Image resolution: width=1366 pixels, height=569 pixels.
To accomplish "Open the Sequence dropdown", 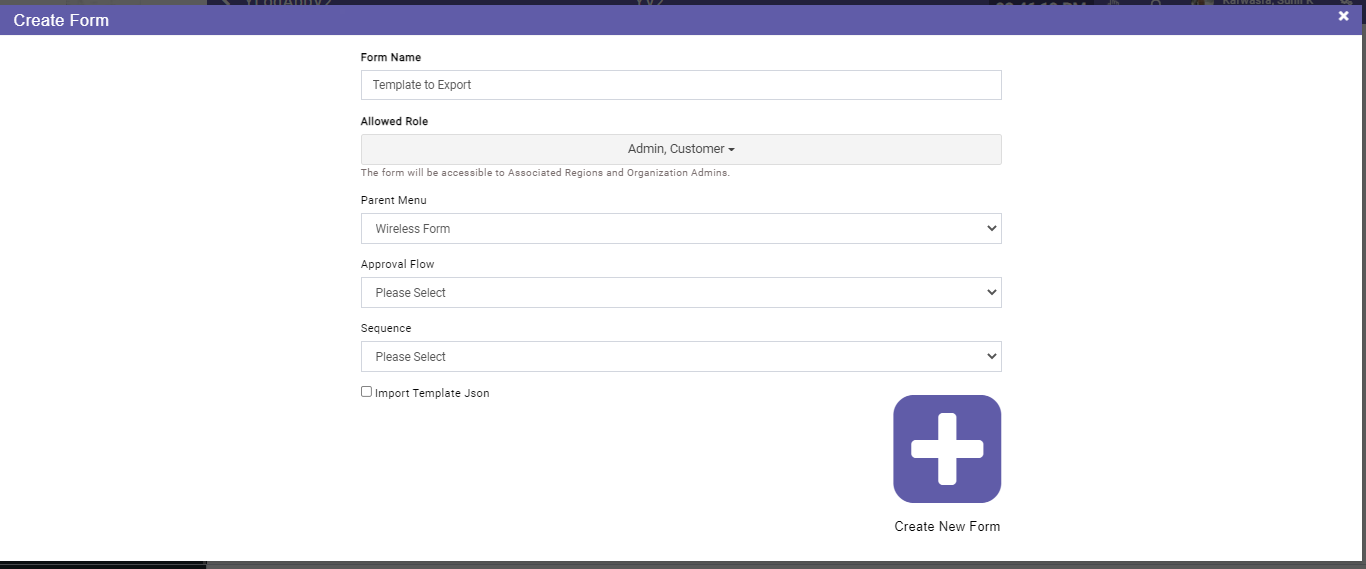I will click(681, 356).
